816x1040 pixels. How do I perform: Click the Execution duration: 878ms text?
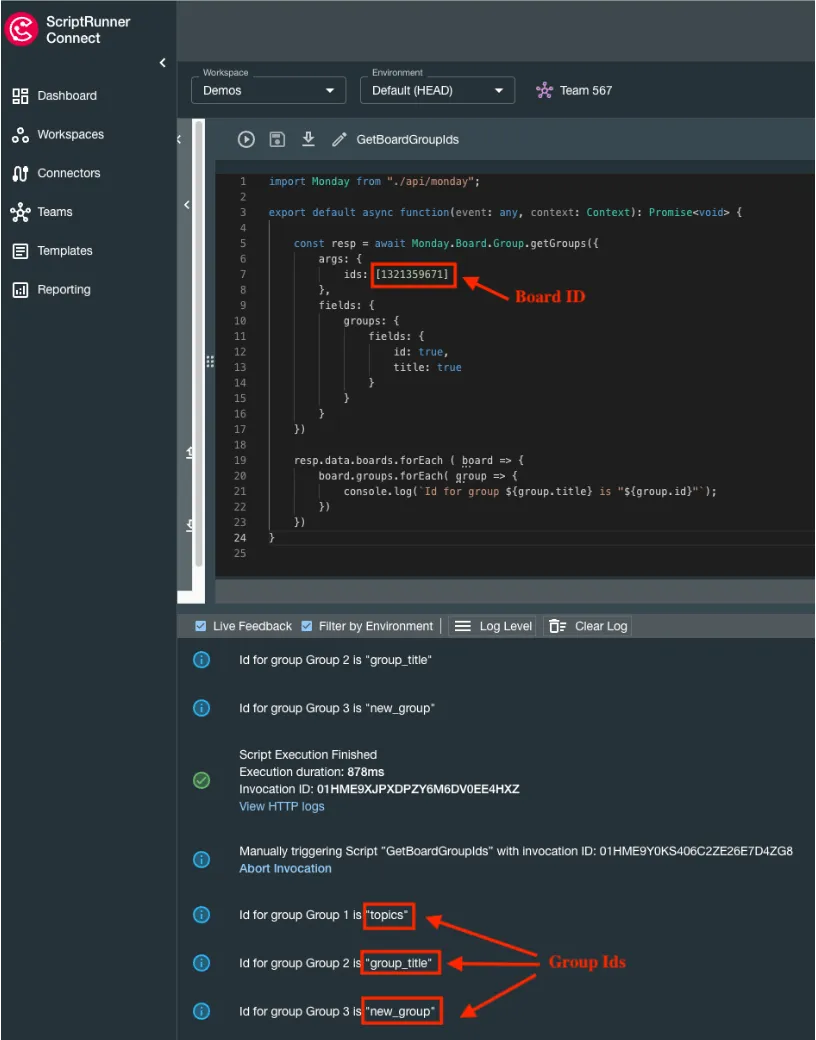coord(312,772)
